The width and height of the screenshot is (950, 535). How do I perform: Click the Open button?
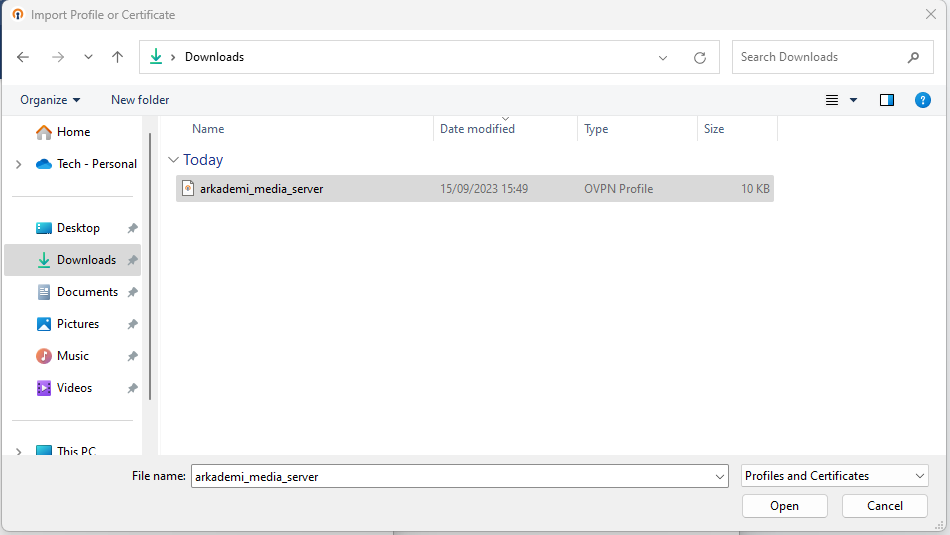pos(785,506)
